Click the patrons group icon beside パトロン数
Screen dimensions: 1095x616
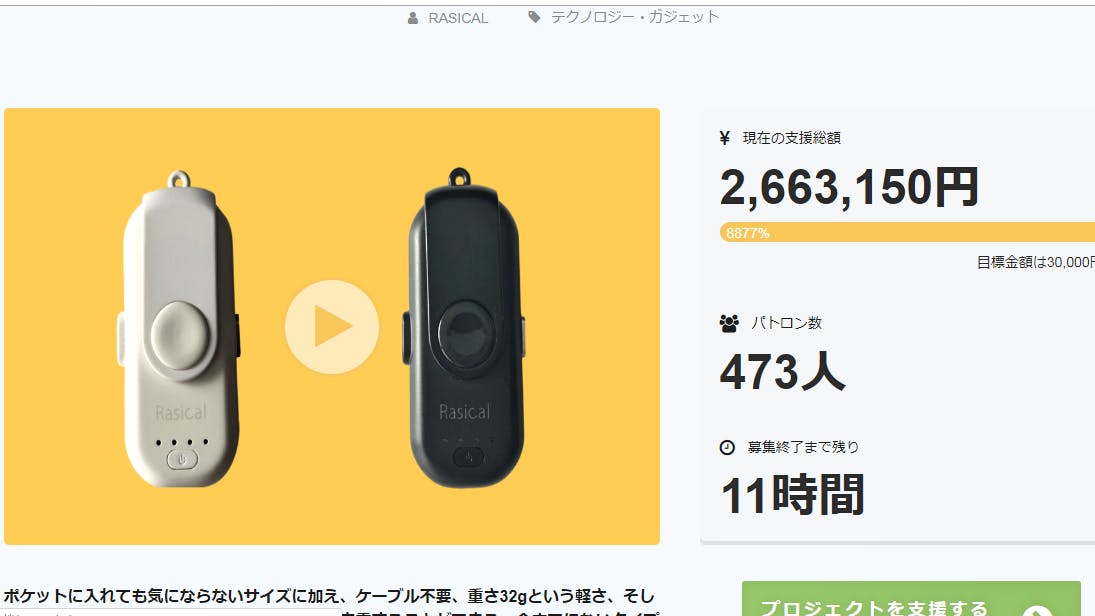[x=729, y=323]
